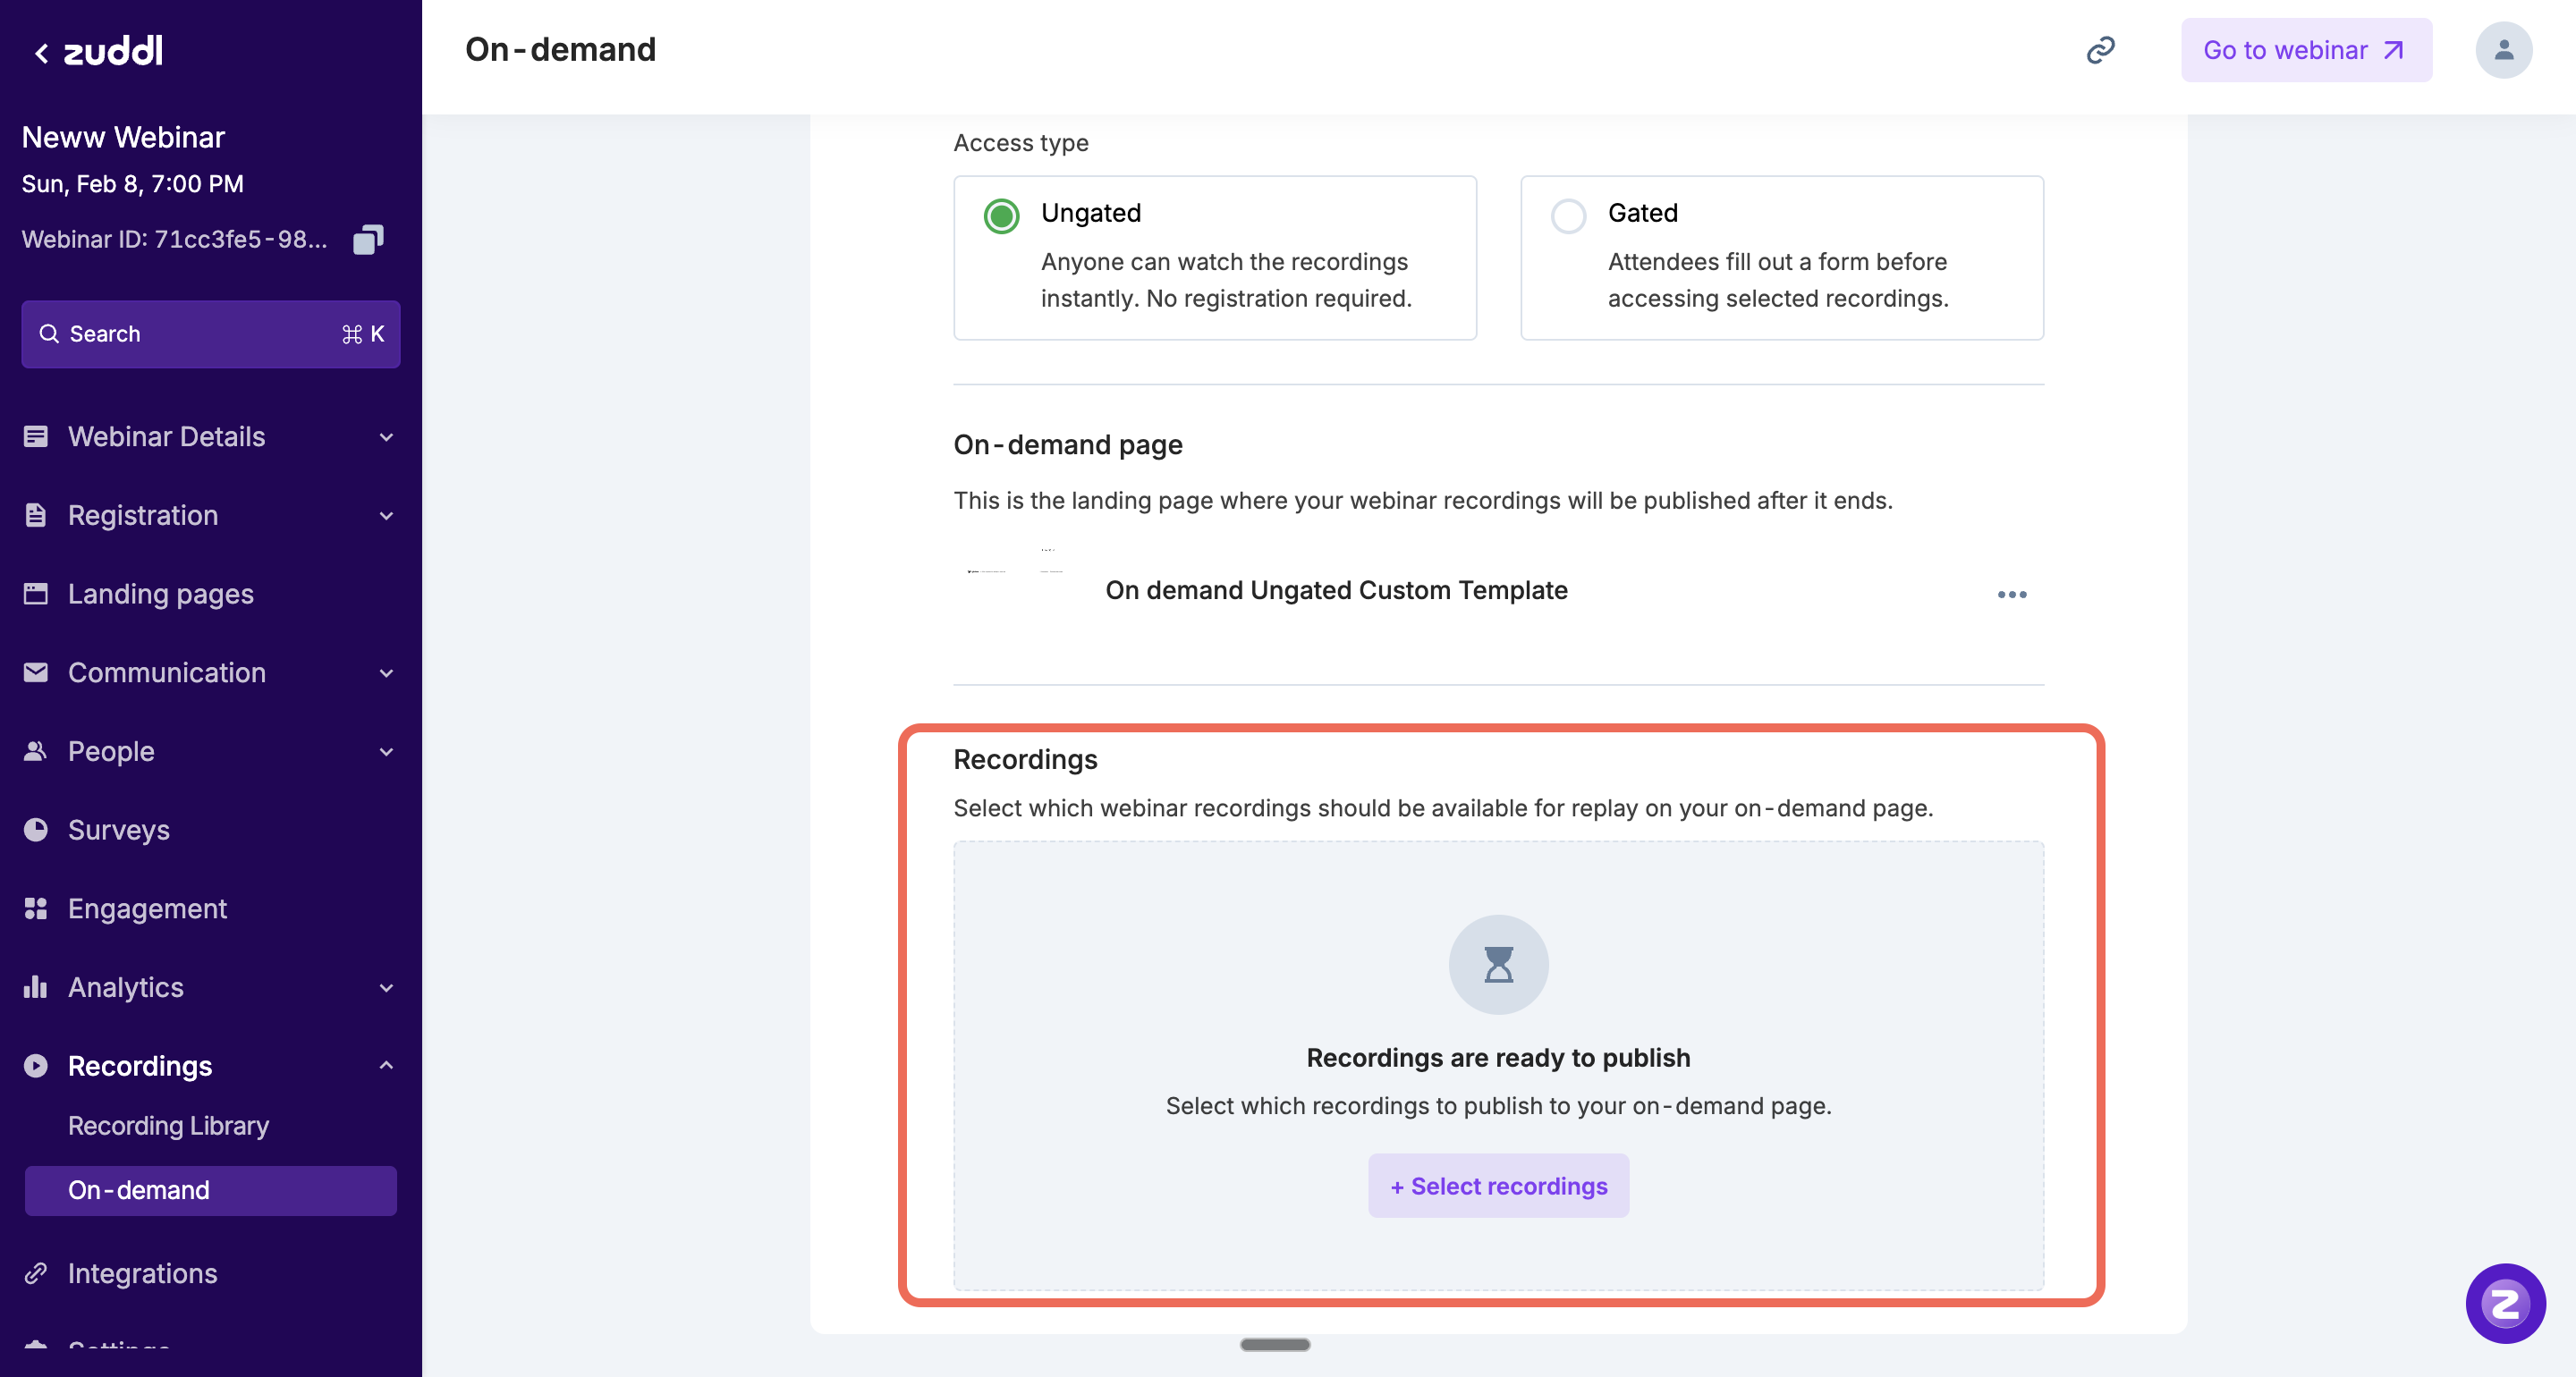Select the Ungated access type
2576x1377 pixels.
pyautogui.click(x=1001, y=216)
